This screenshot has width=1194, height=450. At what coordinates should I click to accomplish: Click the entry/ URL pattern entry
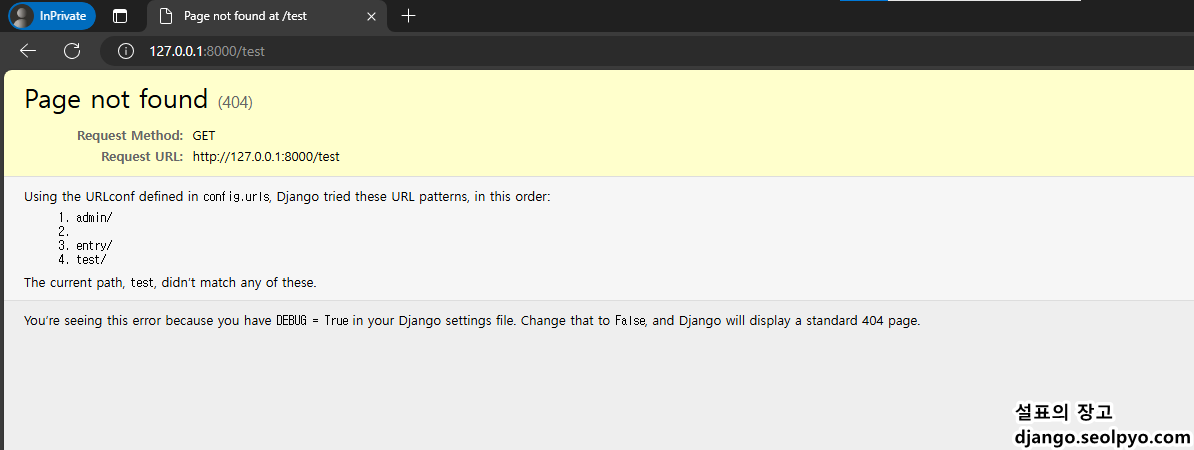click(94, 246)
